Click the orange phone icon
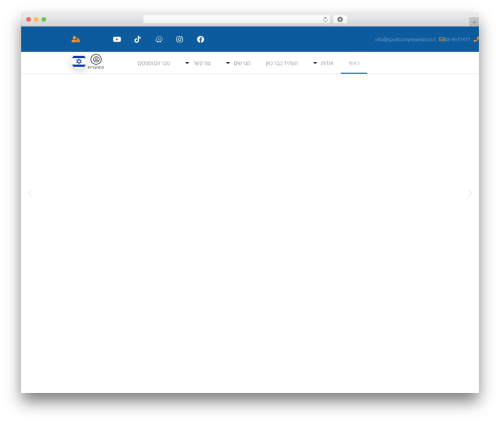The image size is (500, 423). (x=476, y=39)
